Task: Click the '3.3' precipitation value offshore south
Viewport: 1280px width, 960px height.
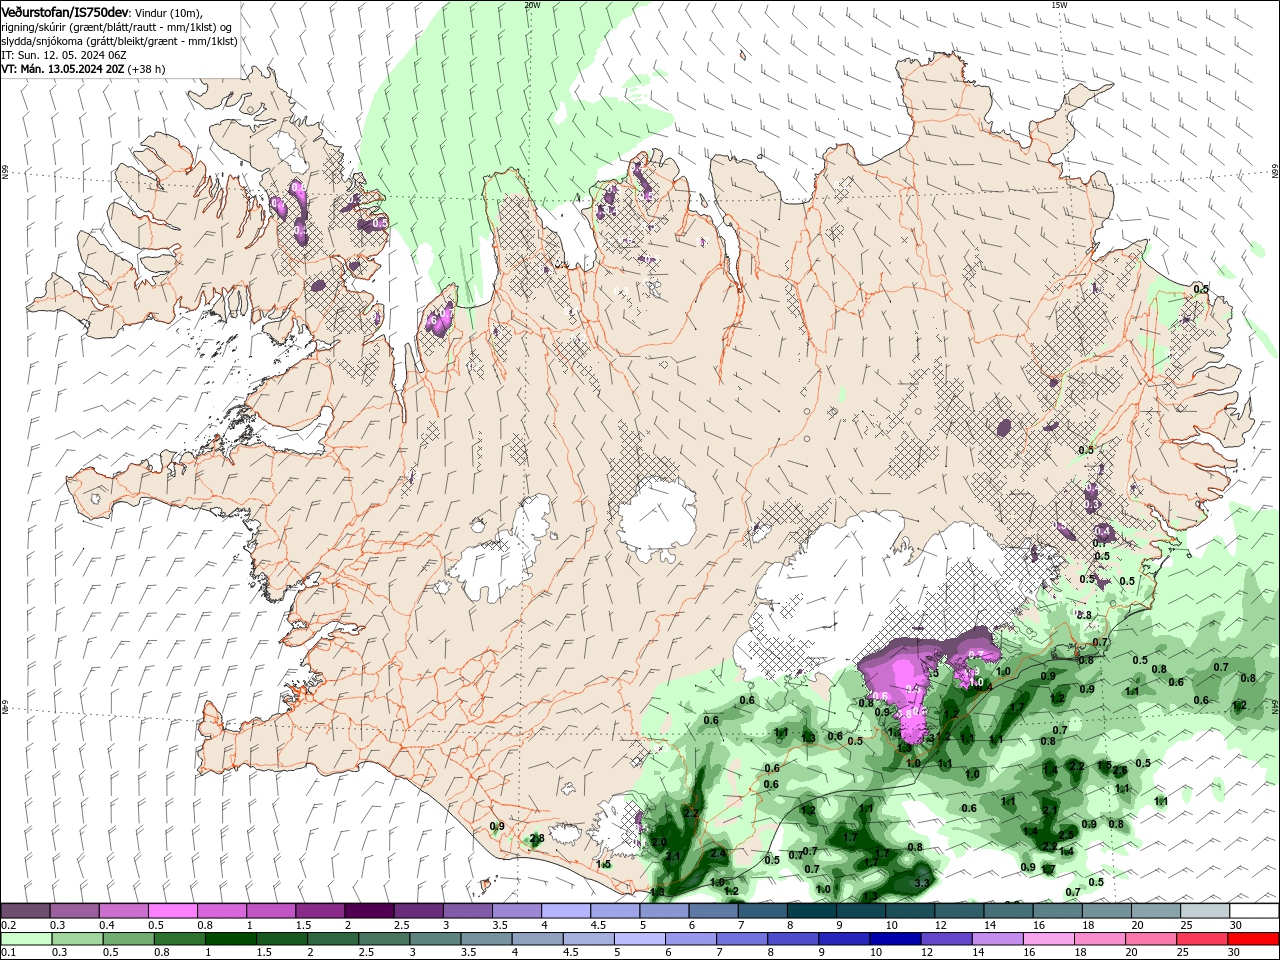Action: tap(922, 883)
